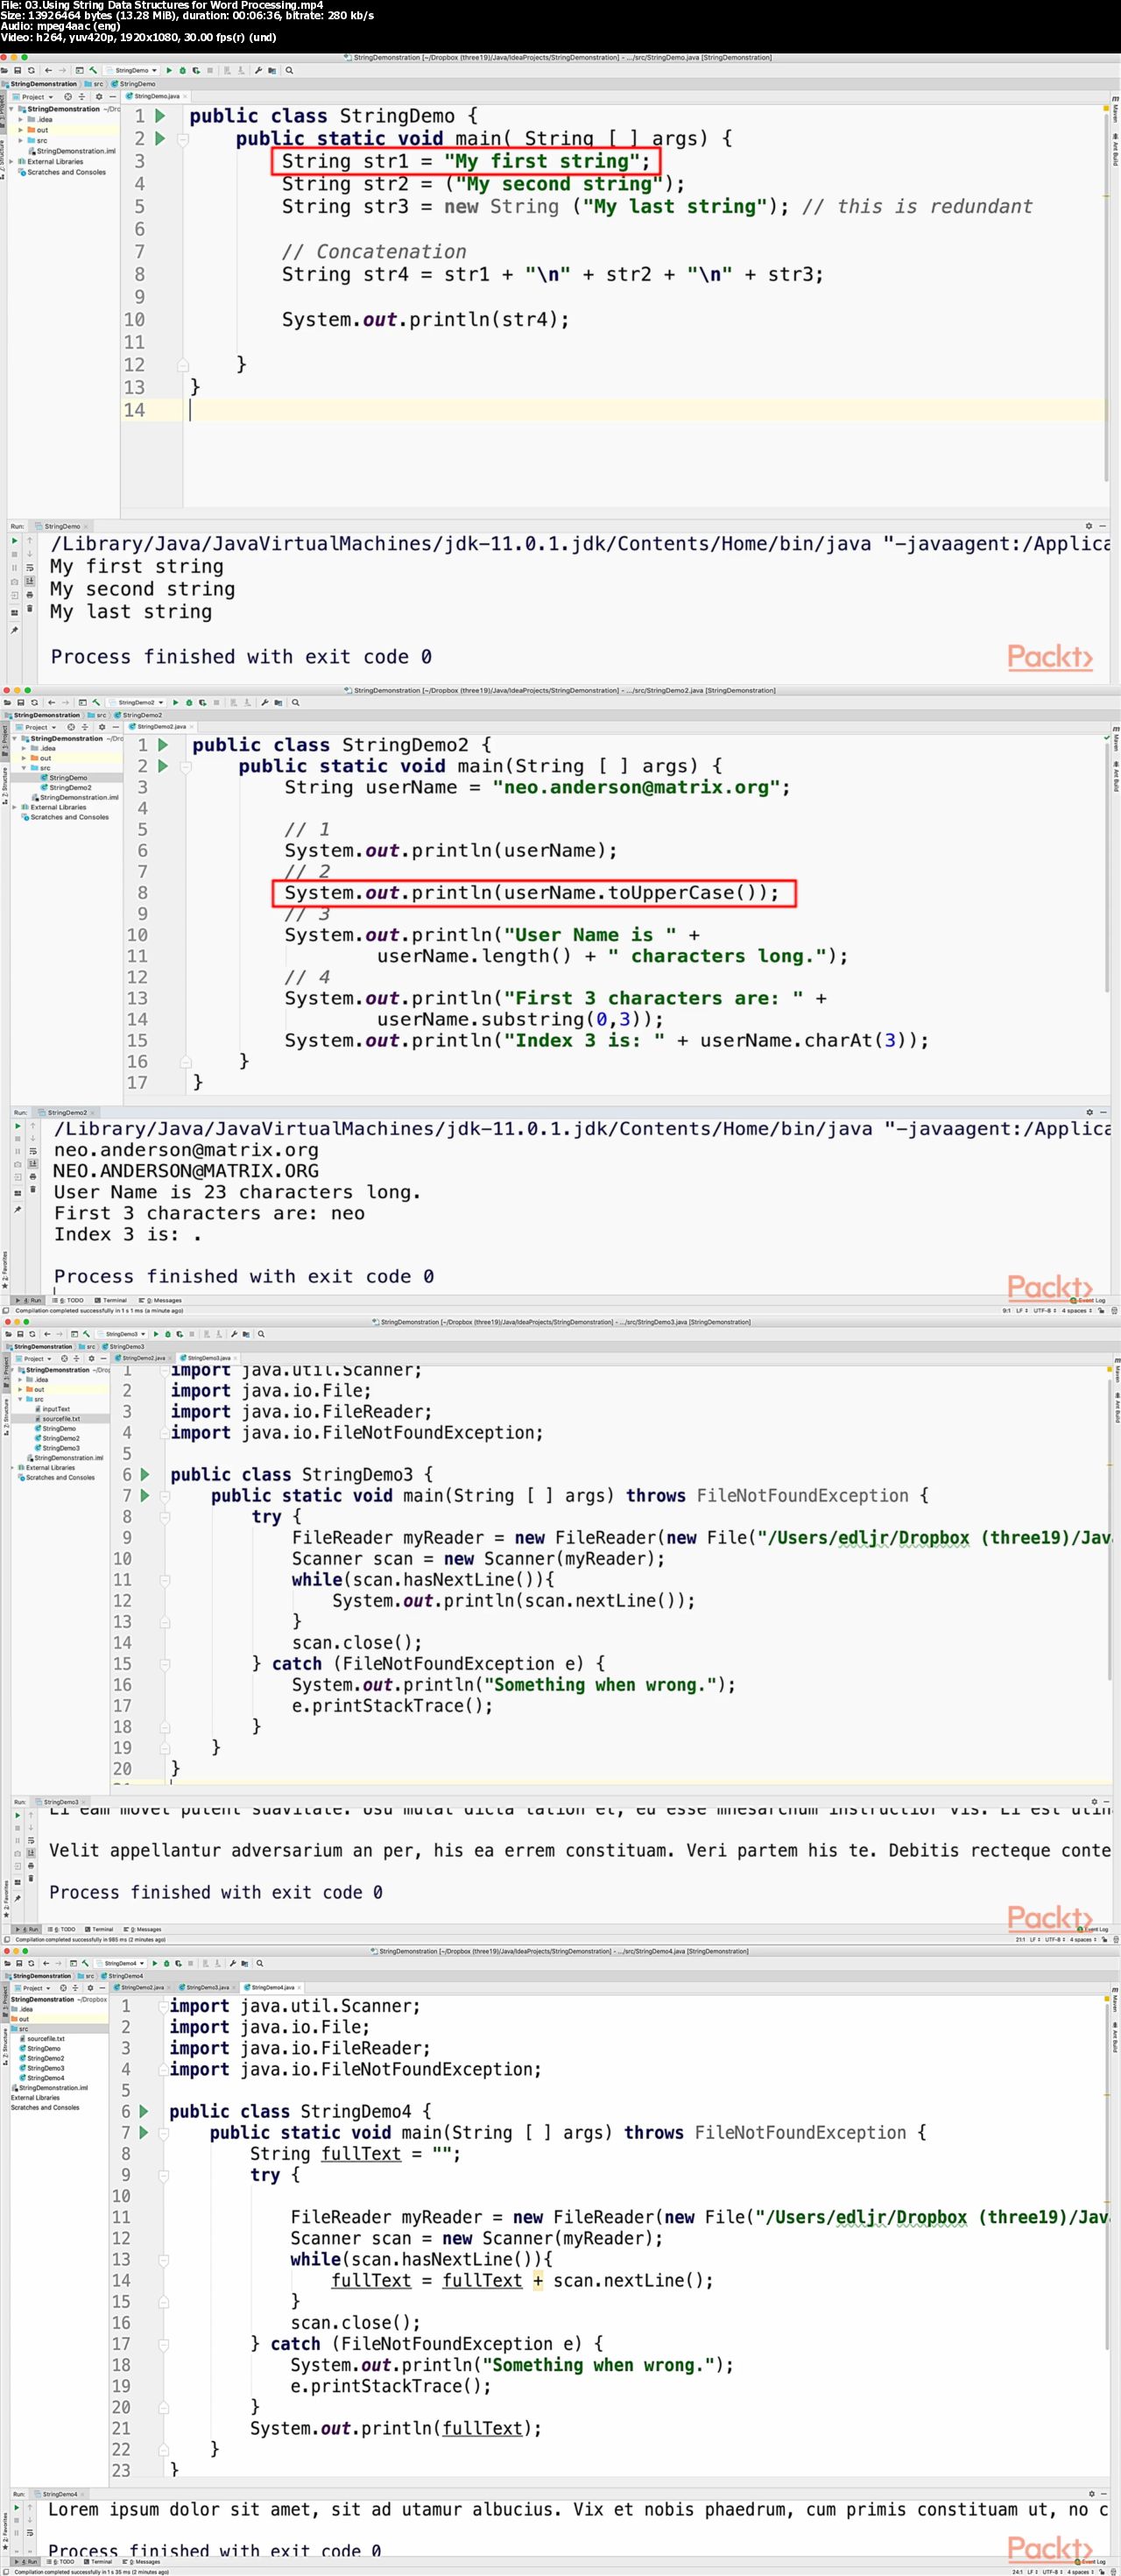Navigate back arrow in StringDemo window toolbar

point(48,71)
